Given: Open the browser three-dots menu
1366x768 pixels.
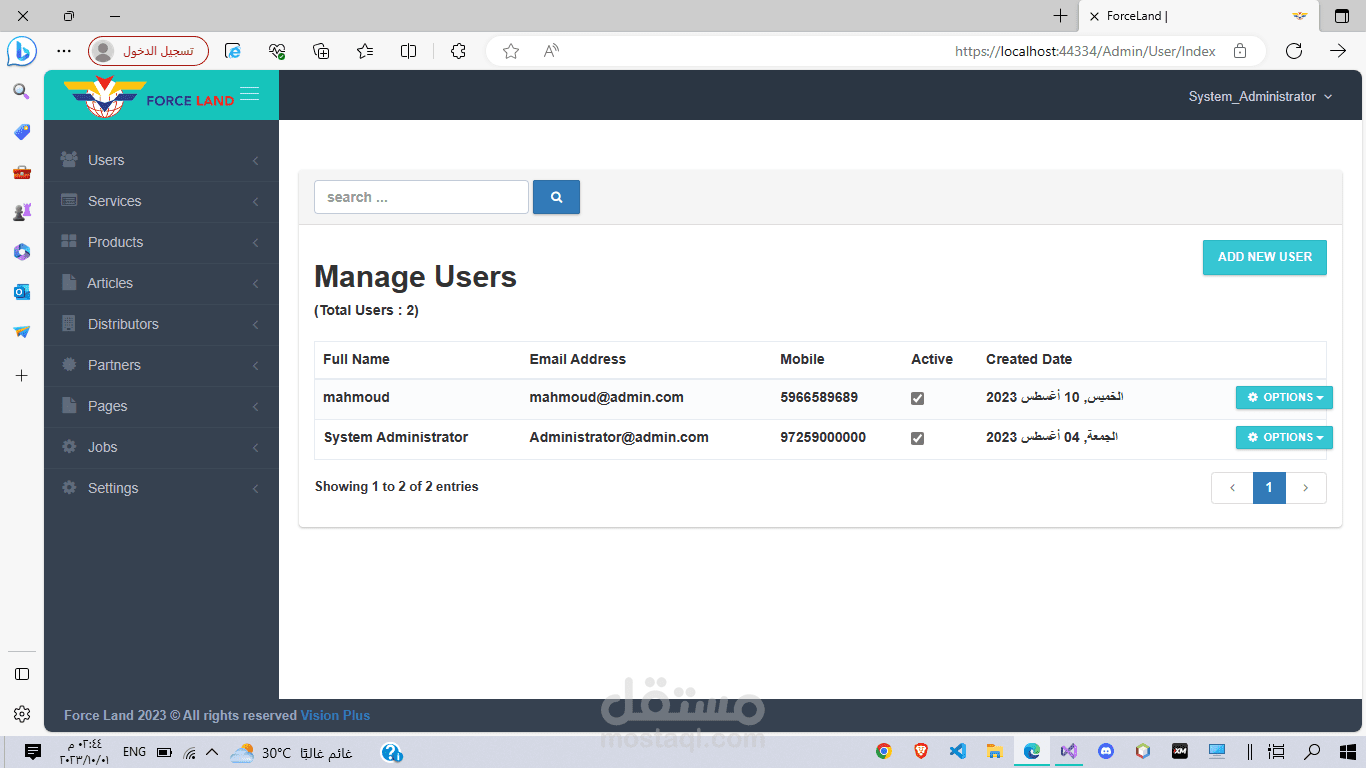Looking at the screenshot, I should click(64, 51).
